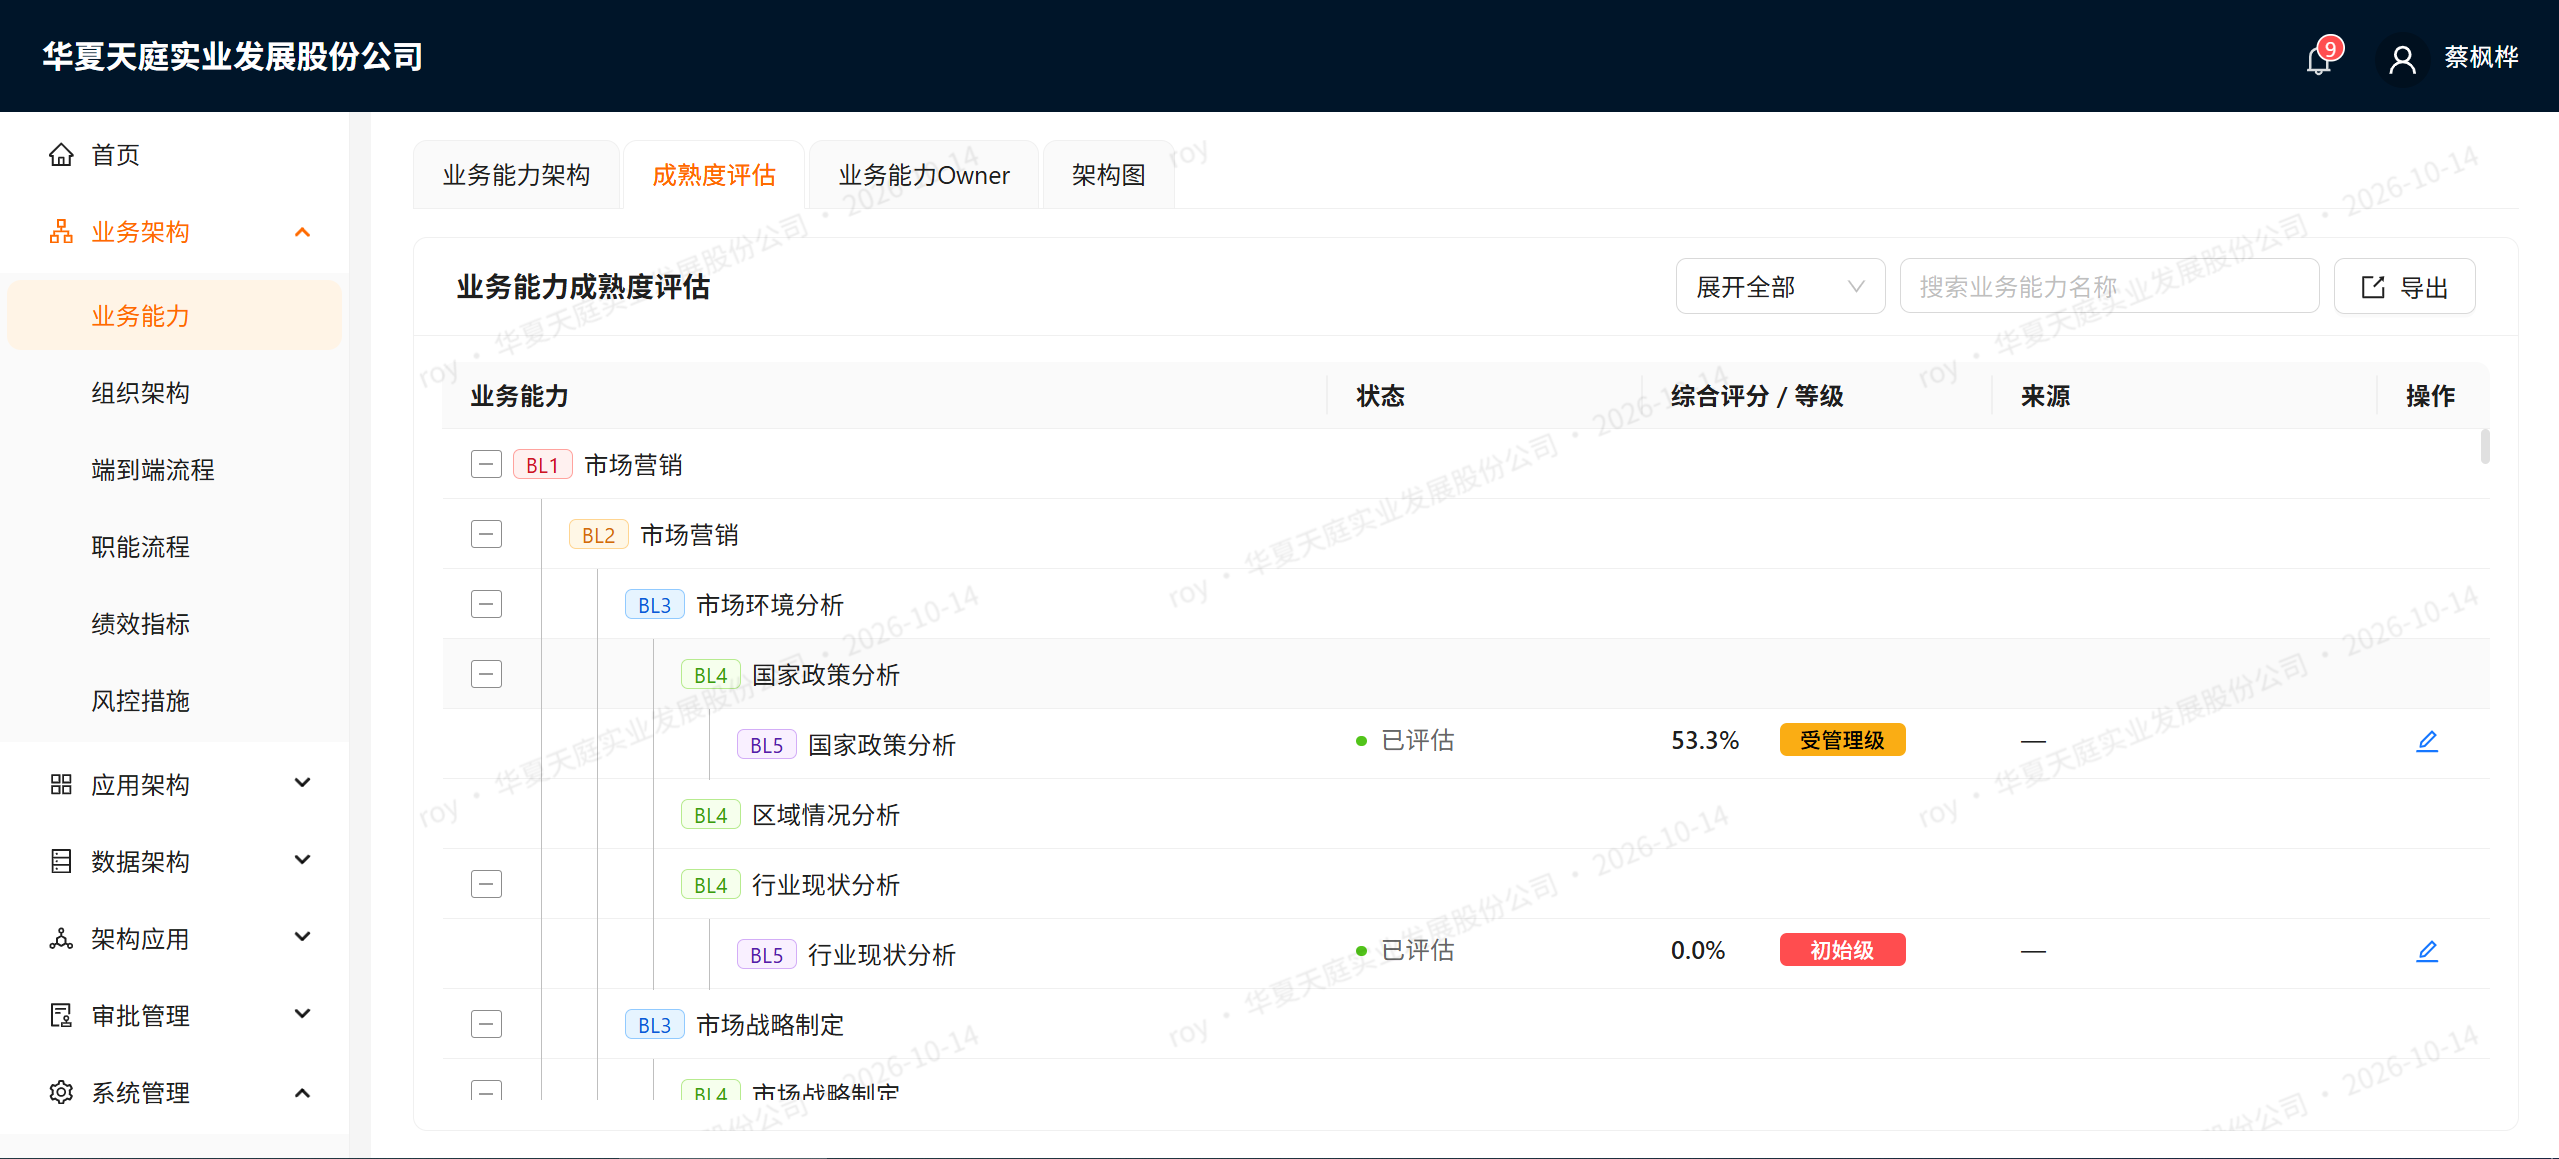Open the 架构图 tab
Viewport: 2559px width, 1159px height.
(x=1109, y=175)
